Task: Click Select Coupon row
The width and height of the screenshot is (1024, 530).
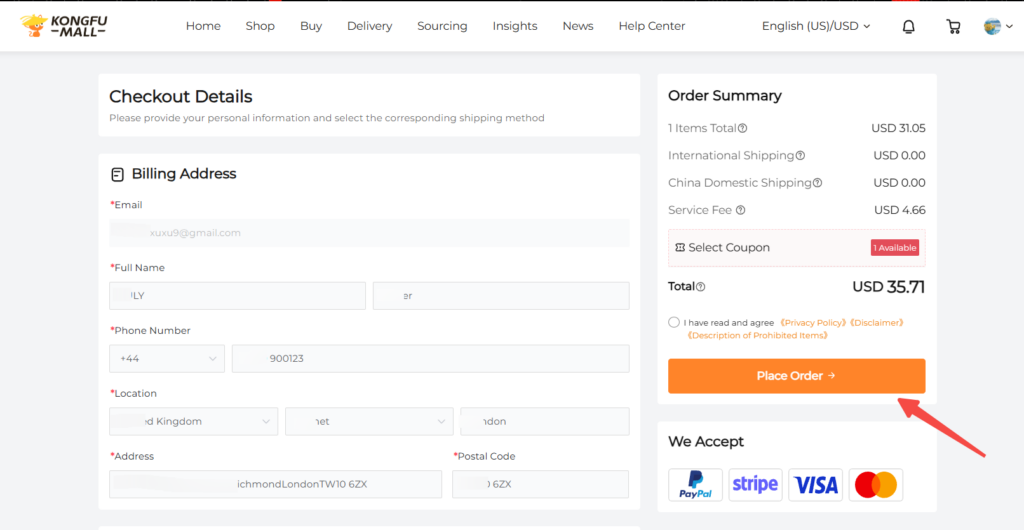Action: tap(796, 248)
